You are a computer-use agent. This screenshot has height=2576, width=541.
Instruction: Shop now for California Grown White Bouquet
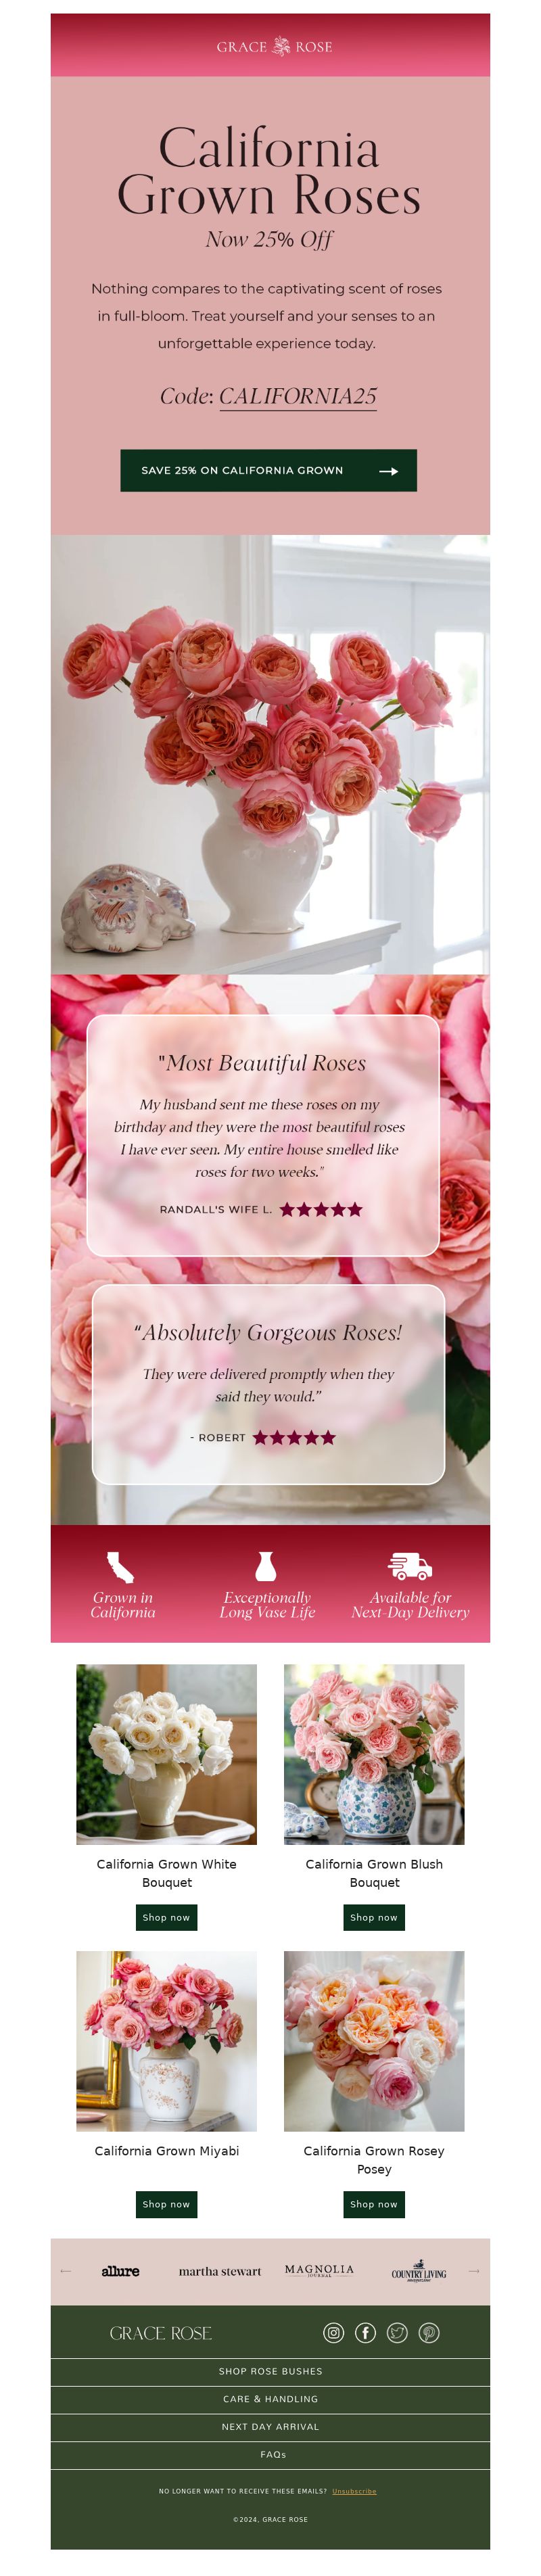tap(166, 1917)
